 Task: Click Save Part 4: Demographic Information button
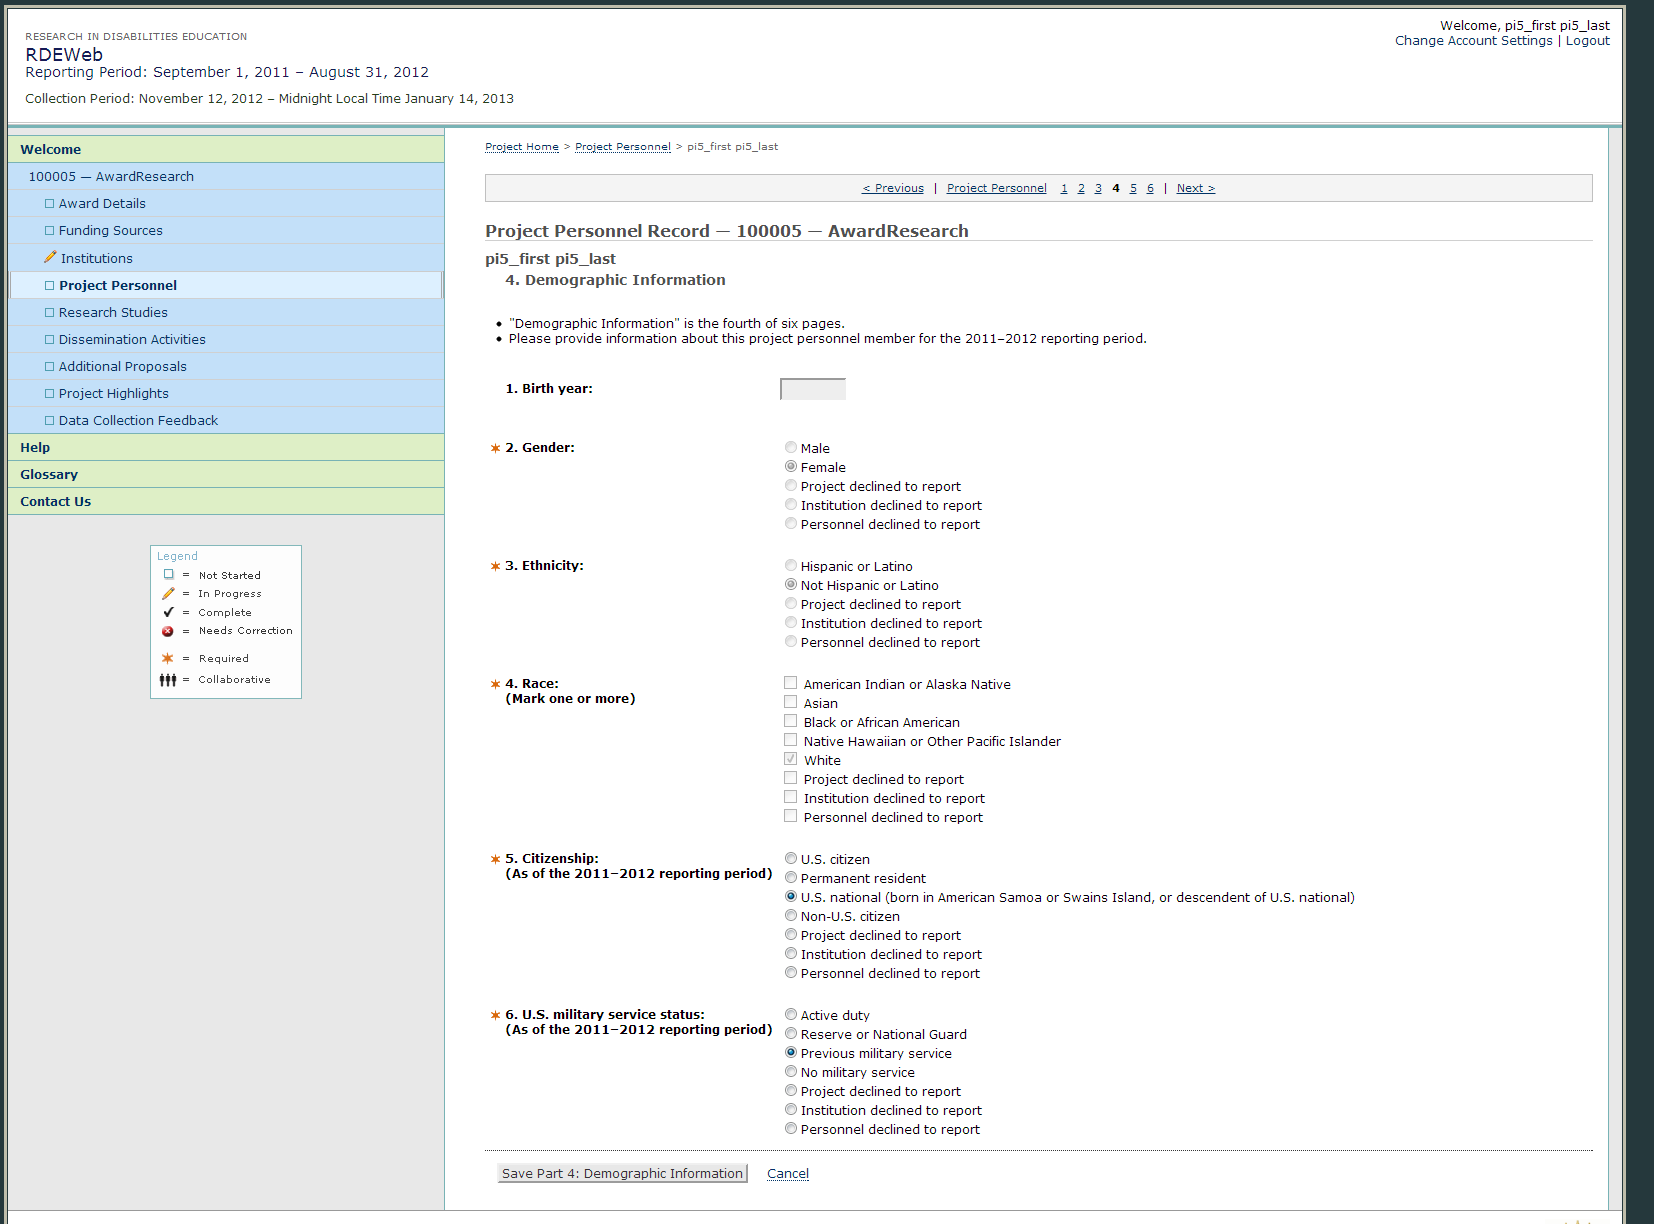[622, 1174]
